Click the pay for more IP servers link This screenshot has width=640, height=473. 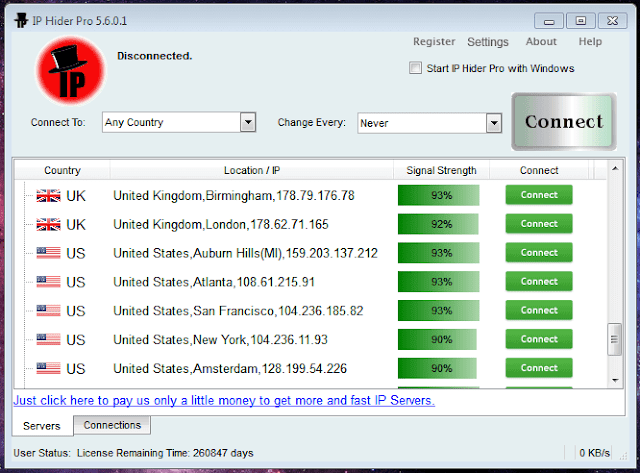(x=224, y=400)
